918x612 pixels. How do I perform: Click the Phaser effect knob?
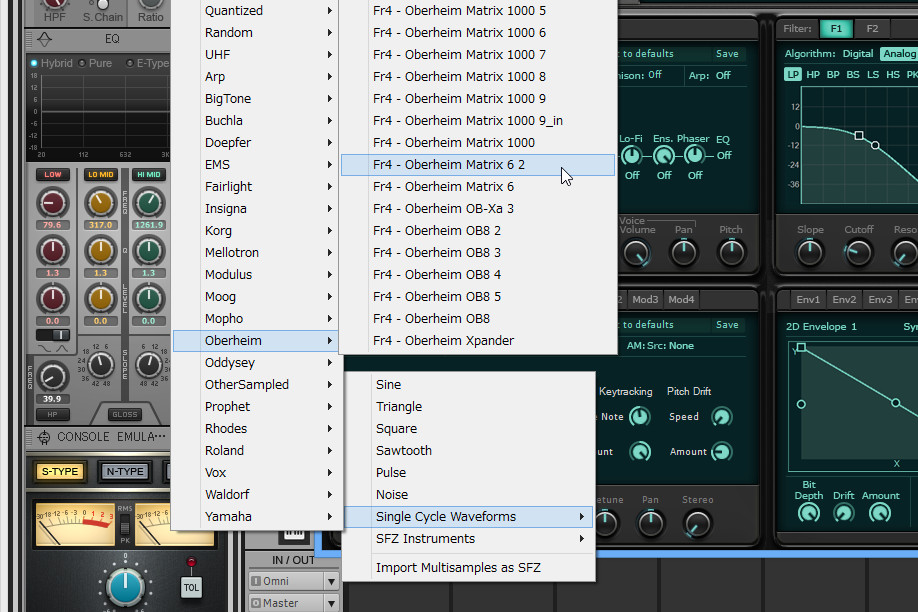694,155
